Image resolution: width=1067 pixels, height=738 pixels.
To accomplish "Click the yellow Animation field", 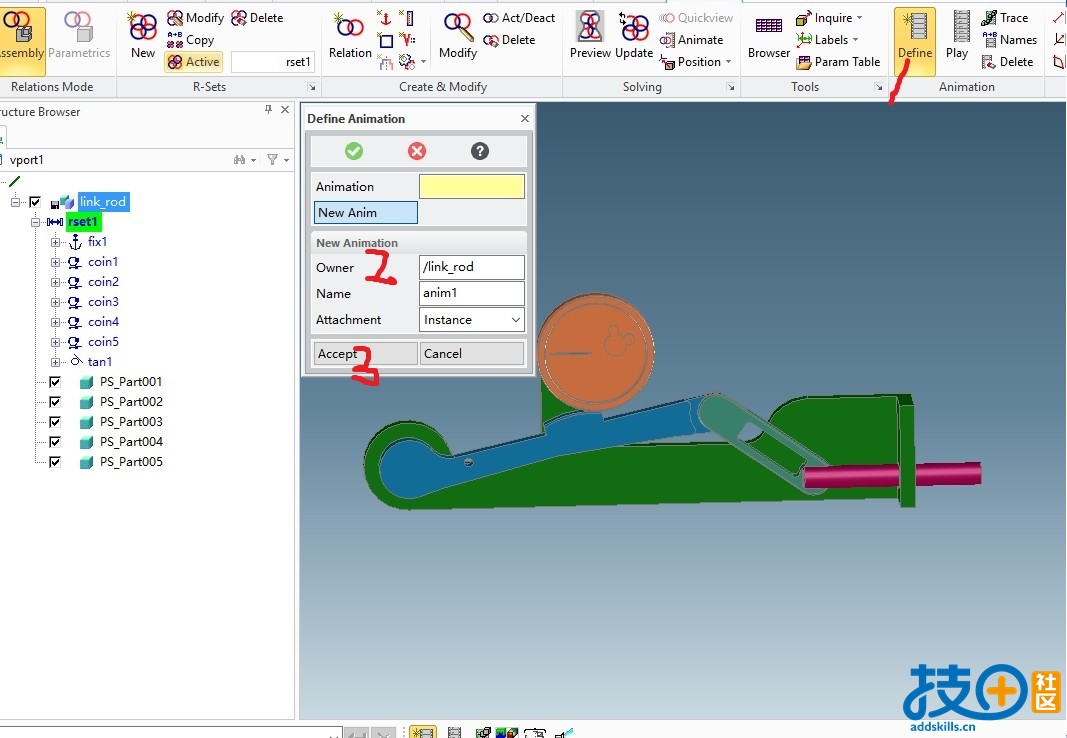I will pos(472,186).
